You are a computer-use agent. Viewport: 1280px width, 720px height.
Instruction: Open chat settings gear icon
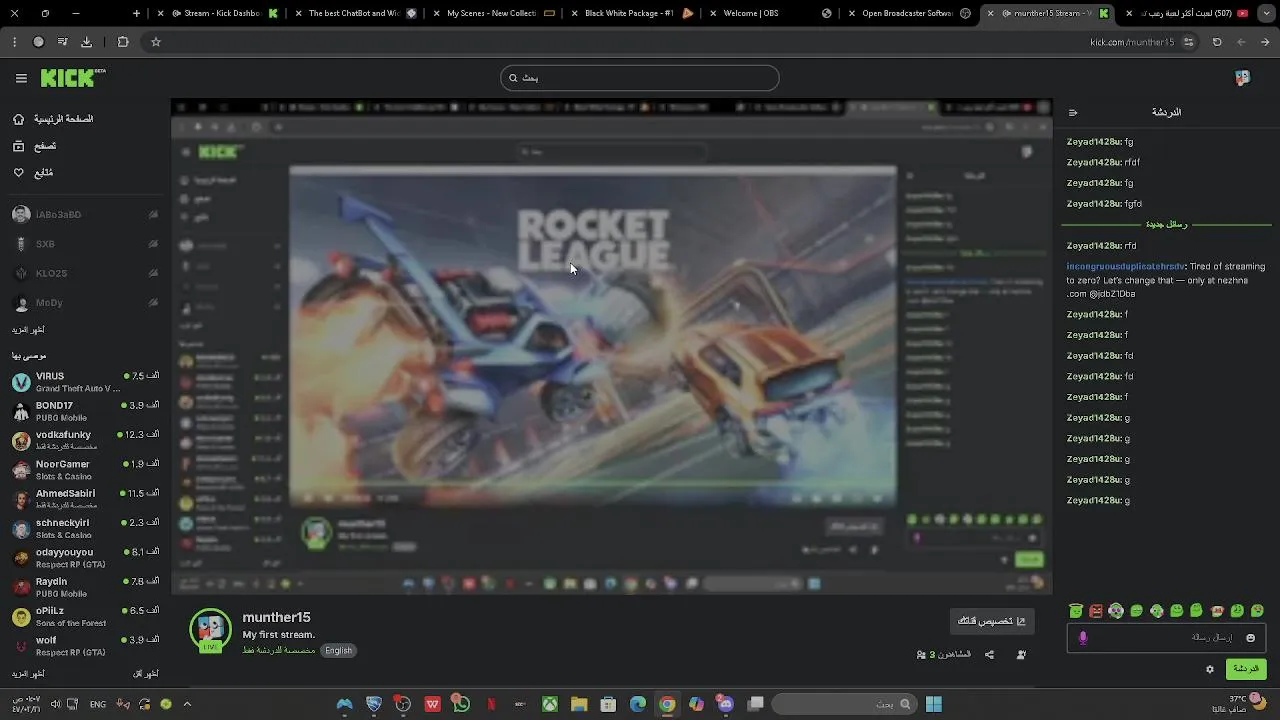click(1209, 669)
